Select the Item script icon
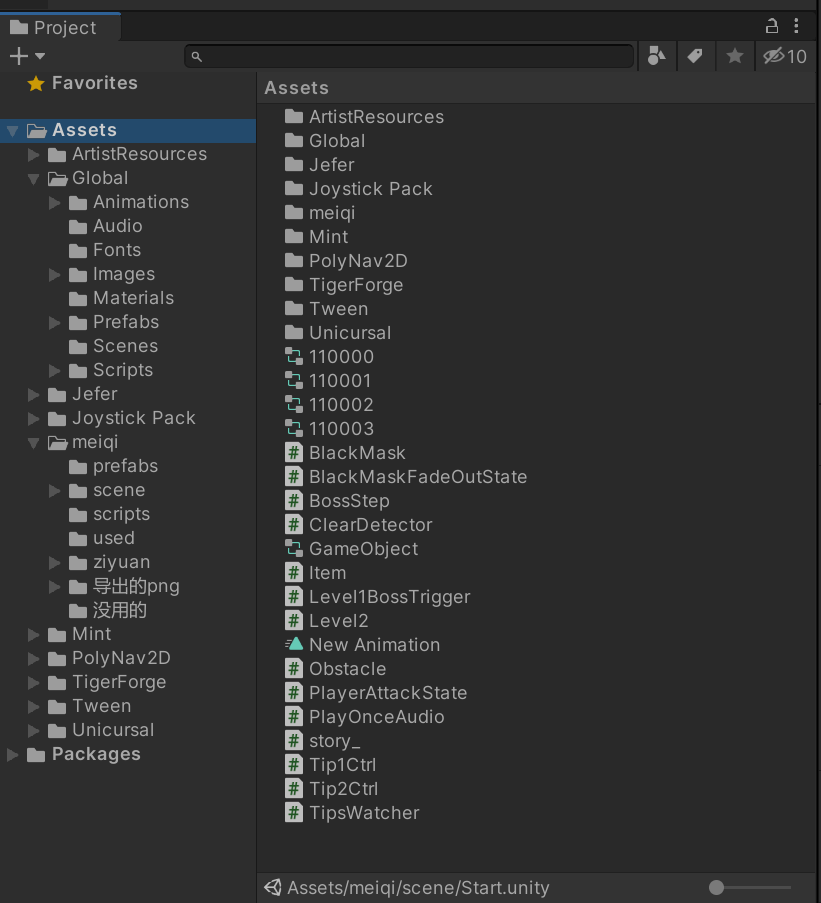 click(x=294, y=572)
